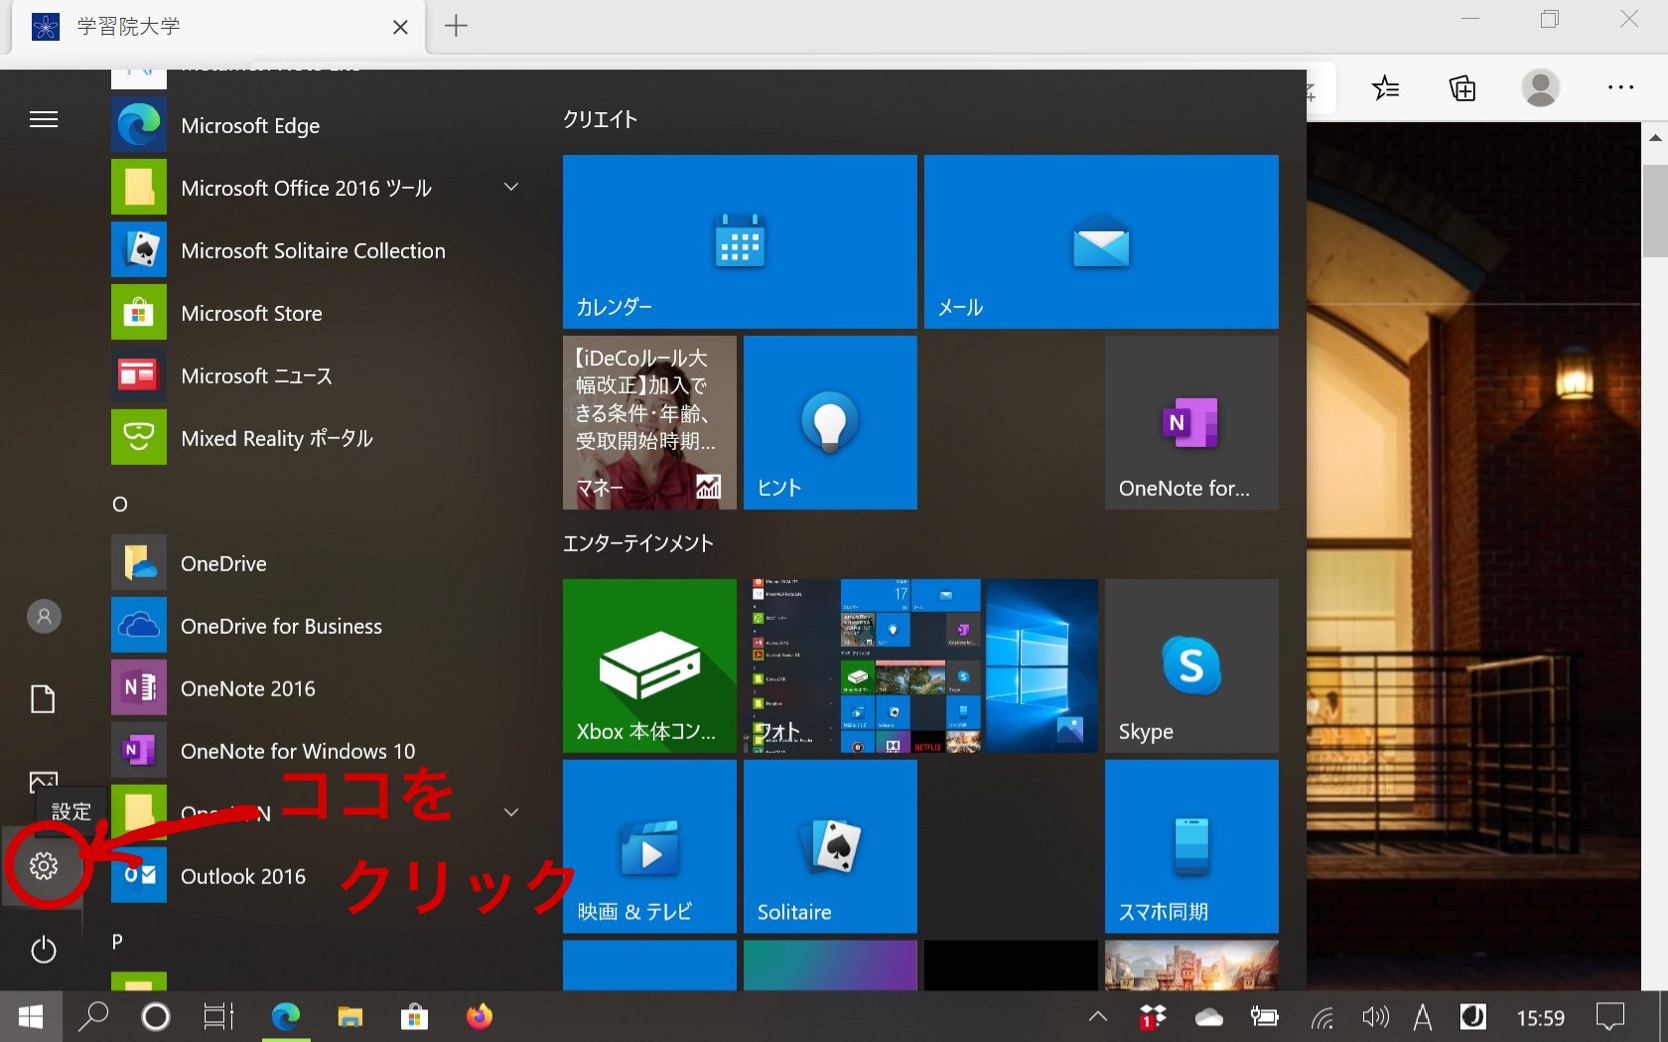Screen dimensions: 1668x1042
Task: Show hidden system tray icons
Action: 1097,1017
